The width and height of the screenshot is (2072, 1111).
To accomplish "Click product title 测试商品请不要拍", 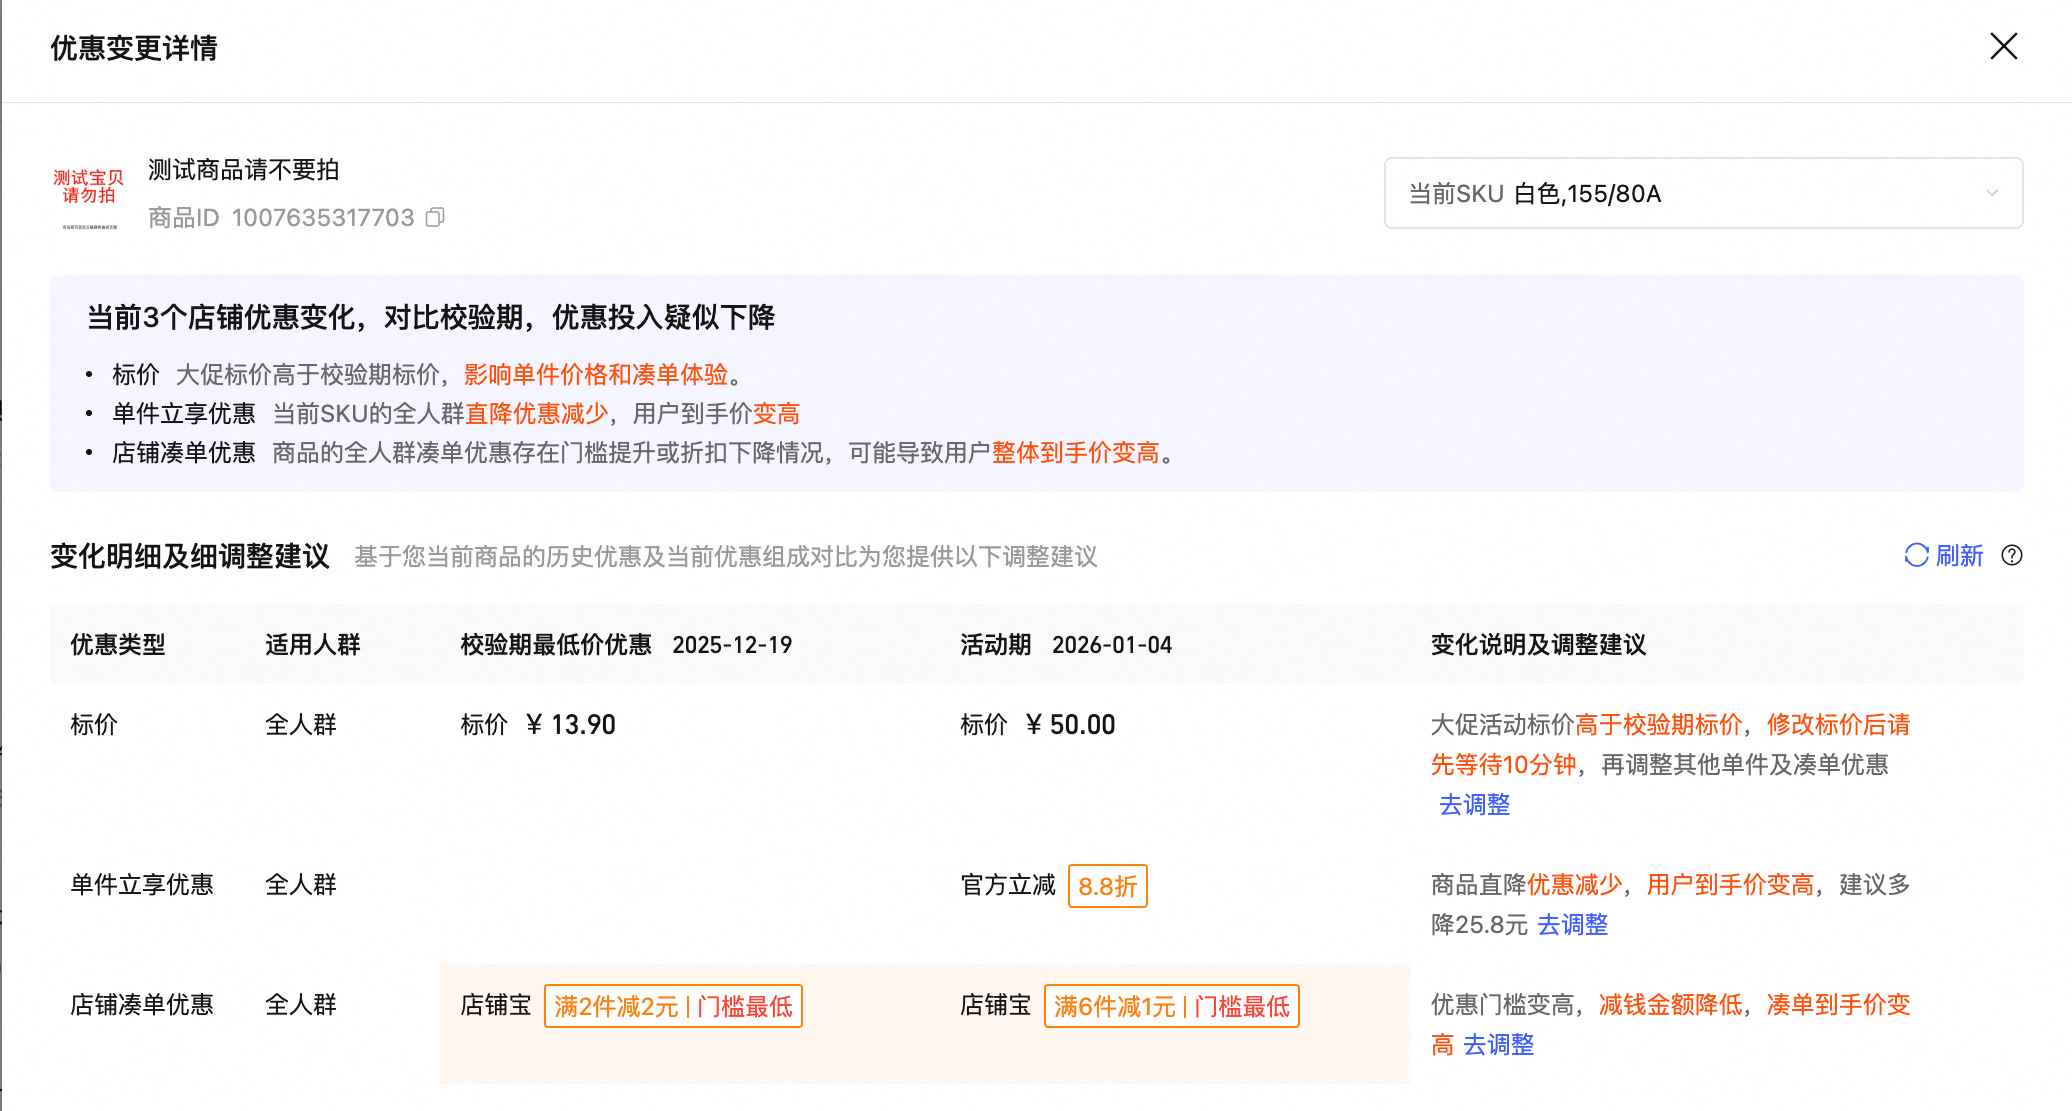I will point(244,170).
